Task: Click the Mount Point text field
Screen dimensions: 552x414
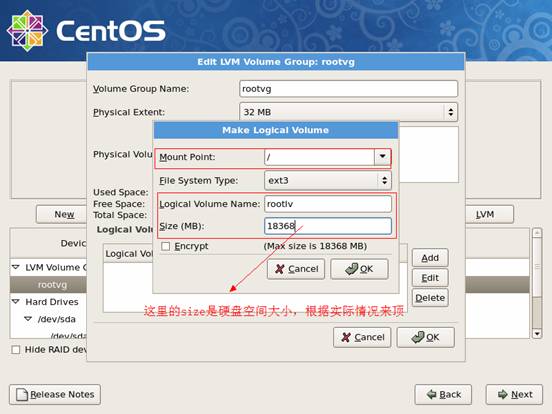Action: (x=319, y=157)
